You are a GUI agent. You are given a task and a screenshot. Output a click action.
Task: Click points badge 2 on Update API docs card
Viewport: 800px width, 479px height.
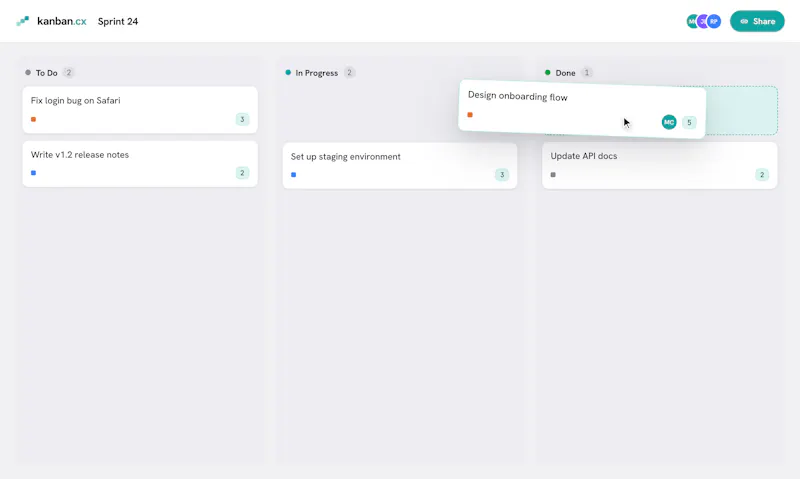(x=762, y=175)
